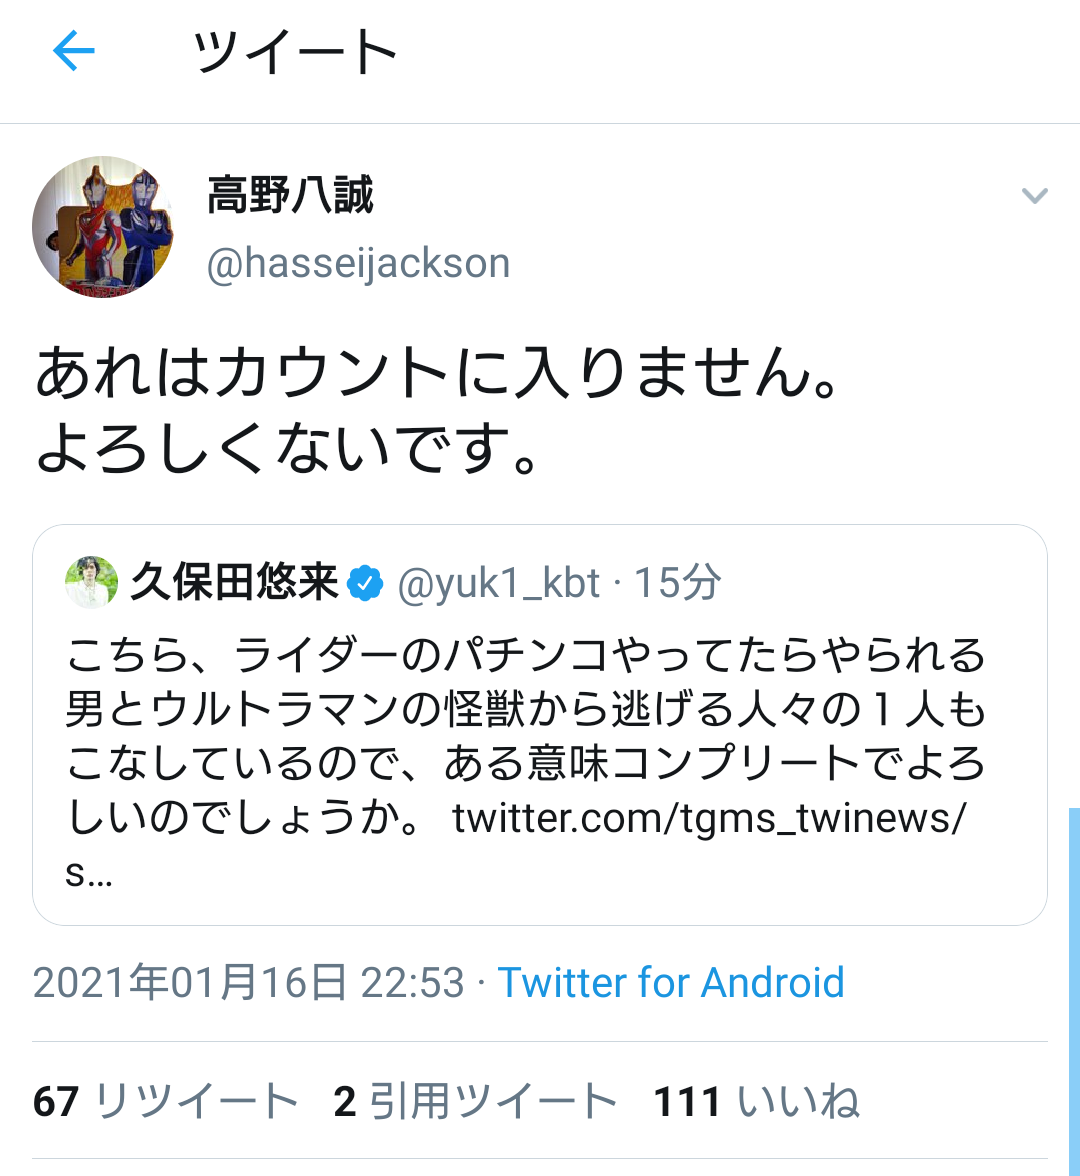Viewport: 1080px width, 1176px height.
Task: Tap the display name 高野八誠
Action: click(290, 195)
